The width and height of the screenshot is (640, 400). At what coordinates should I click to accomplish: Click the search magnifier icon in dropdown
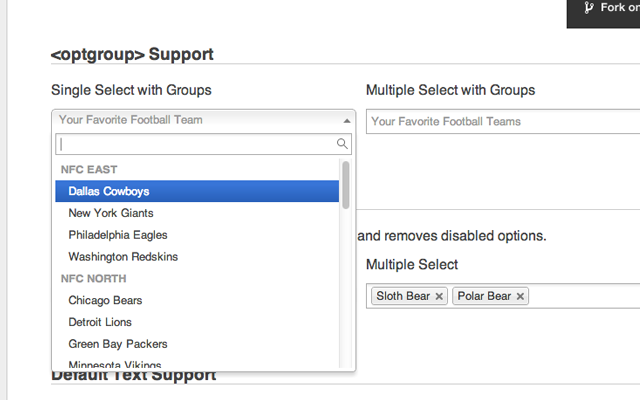(343, 144)
